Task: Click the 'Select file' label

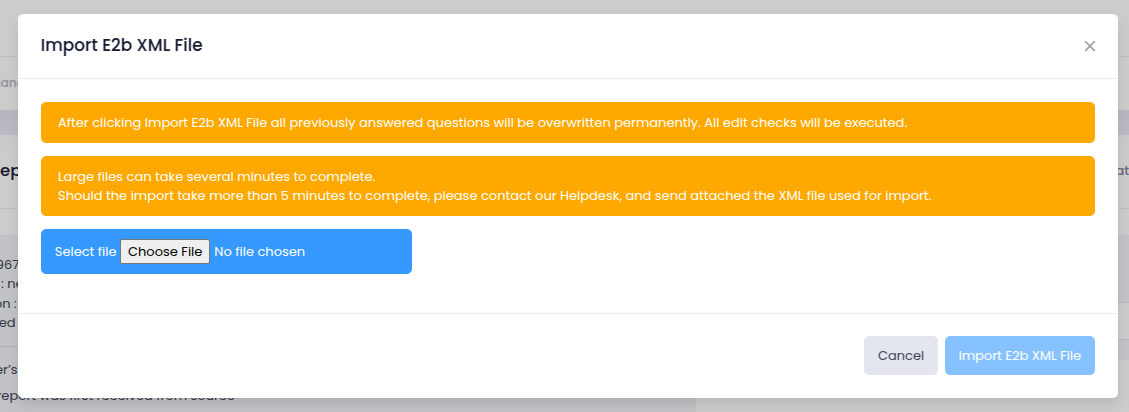Action: (85, 251)
